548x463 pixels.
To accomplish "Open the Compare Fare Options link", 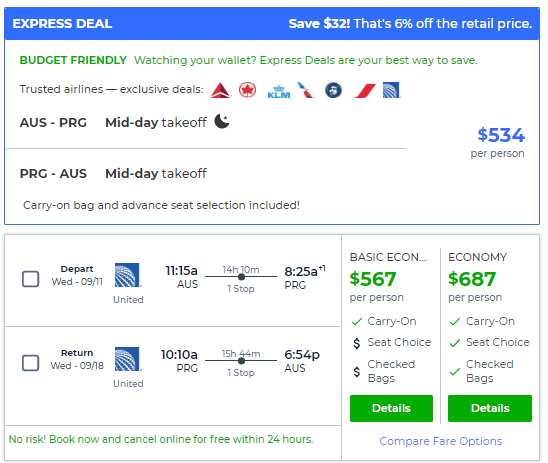I will coord(441,441).
